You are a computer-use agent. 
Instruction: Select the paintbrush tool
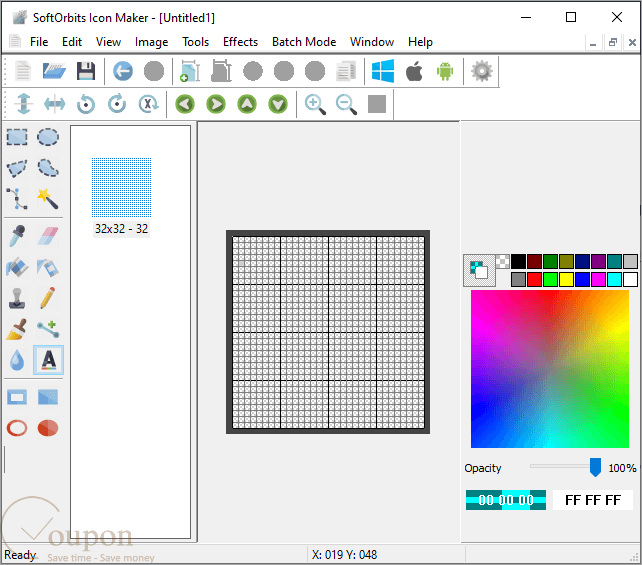click(17, 329)
